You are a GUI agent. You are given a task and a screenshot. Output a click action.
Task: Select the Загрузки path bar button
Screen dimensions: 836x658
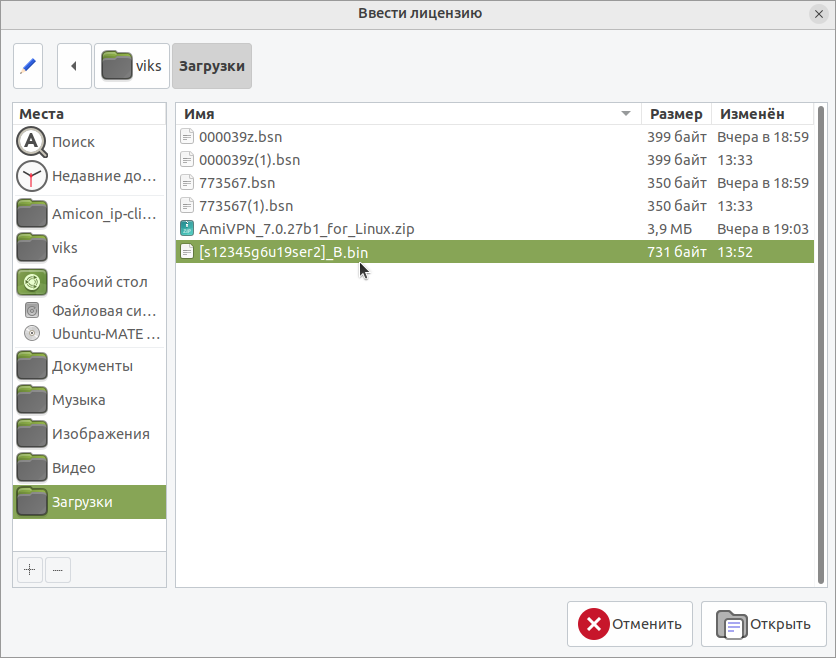212,66
